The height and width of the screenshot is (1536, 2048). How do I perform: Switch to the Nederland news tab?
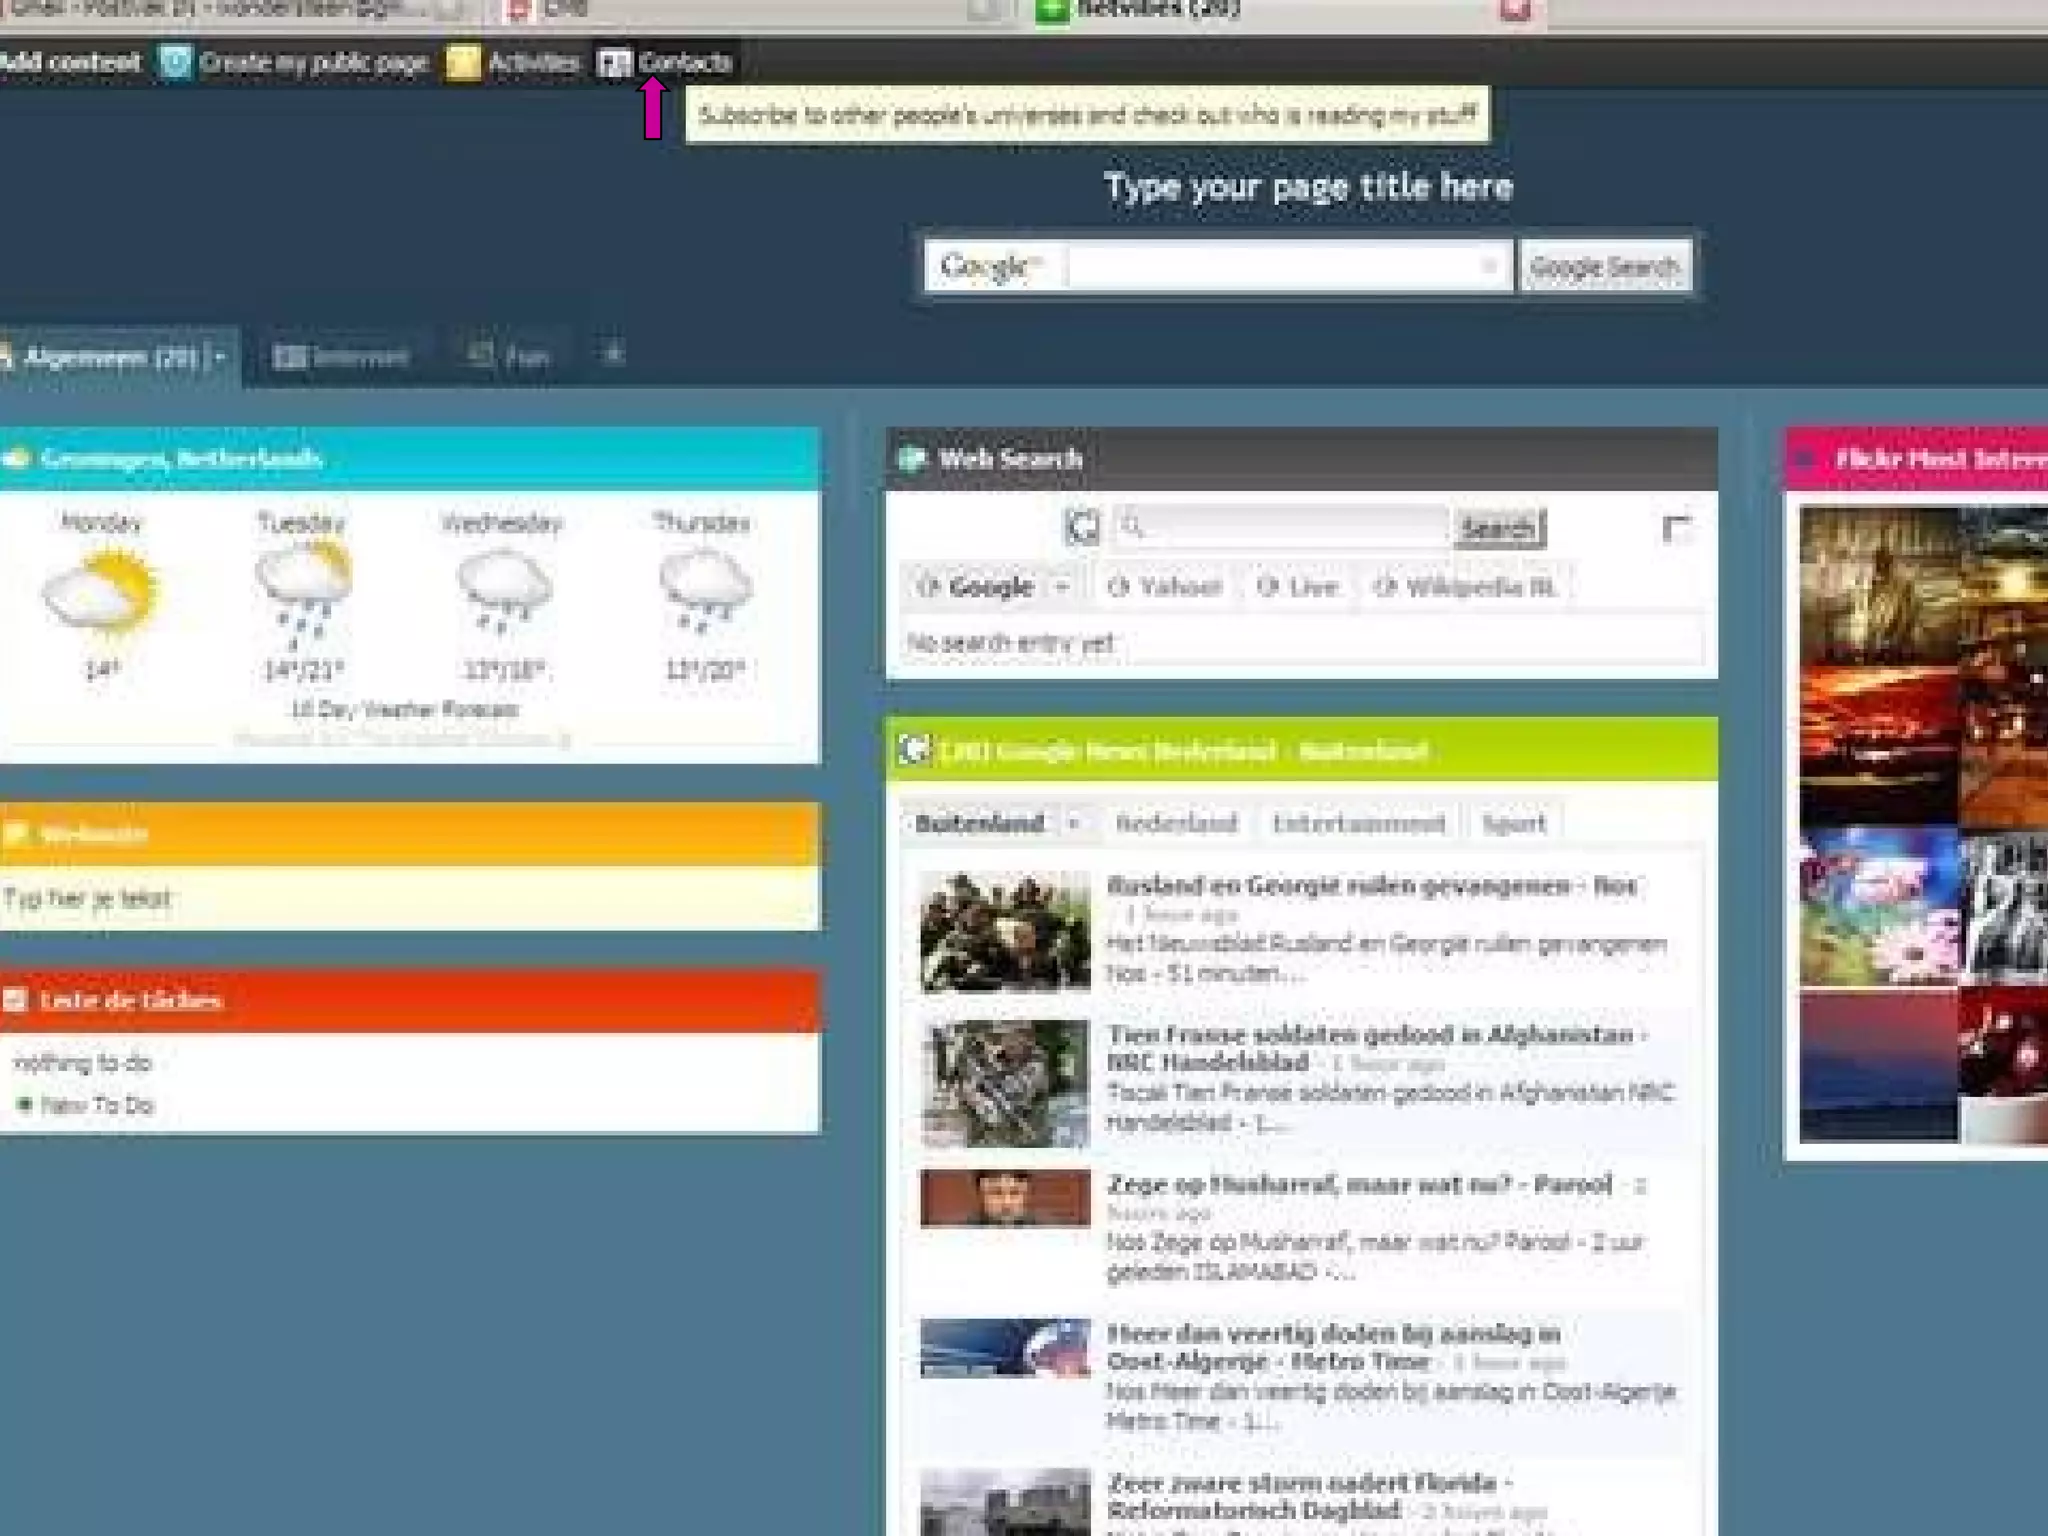pos(1176,824)
